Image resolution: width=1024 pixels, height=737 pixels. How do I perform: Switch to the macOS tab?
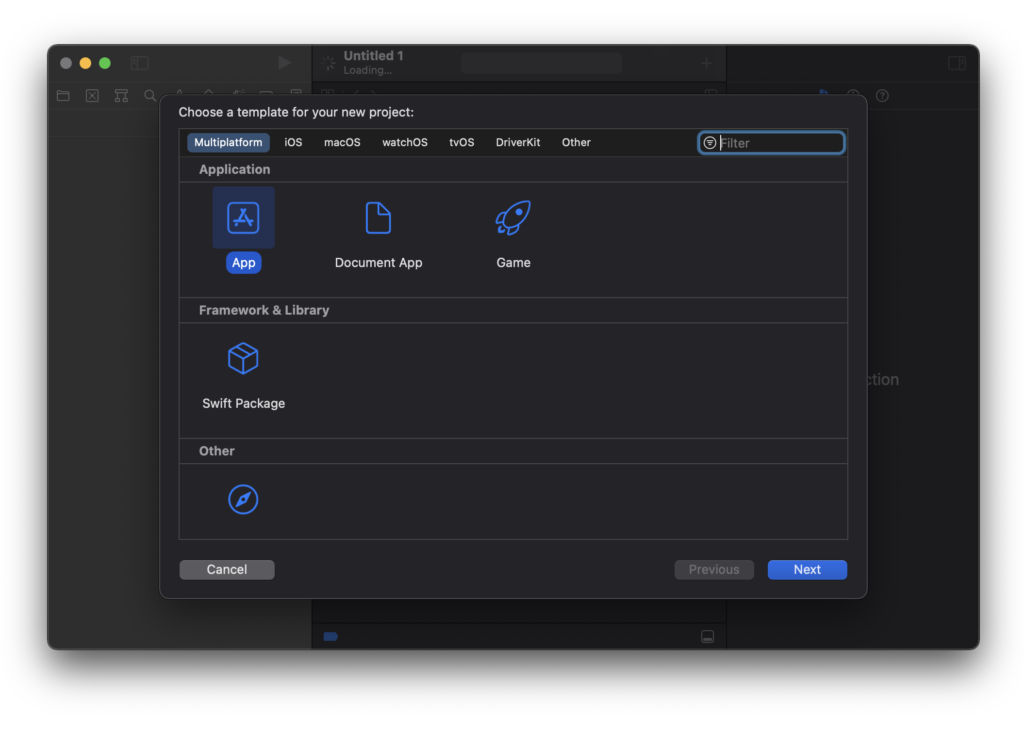click(342, 142)
